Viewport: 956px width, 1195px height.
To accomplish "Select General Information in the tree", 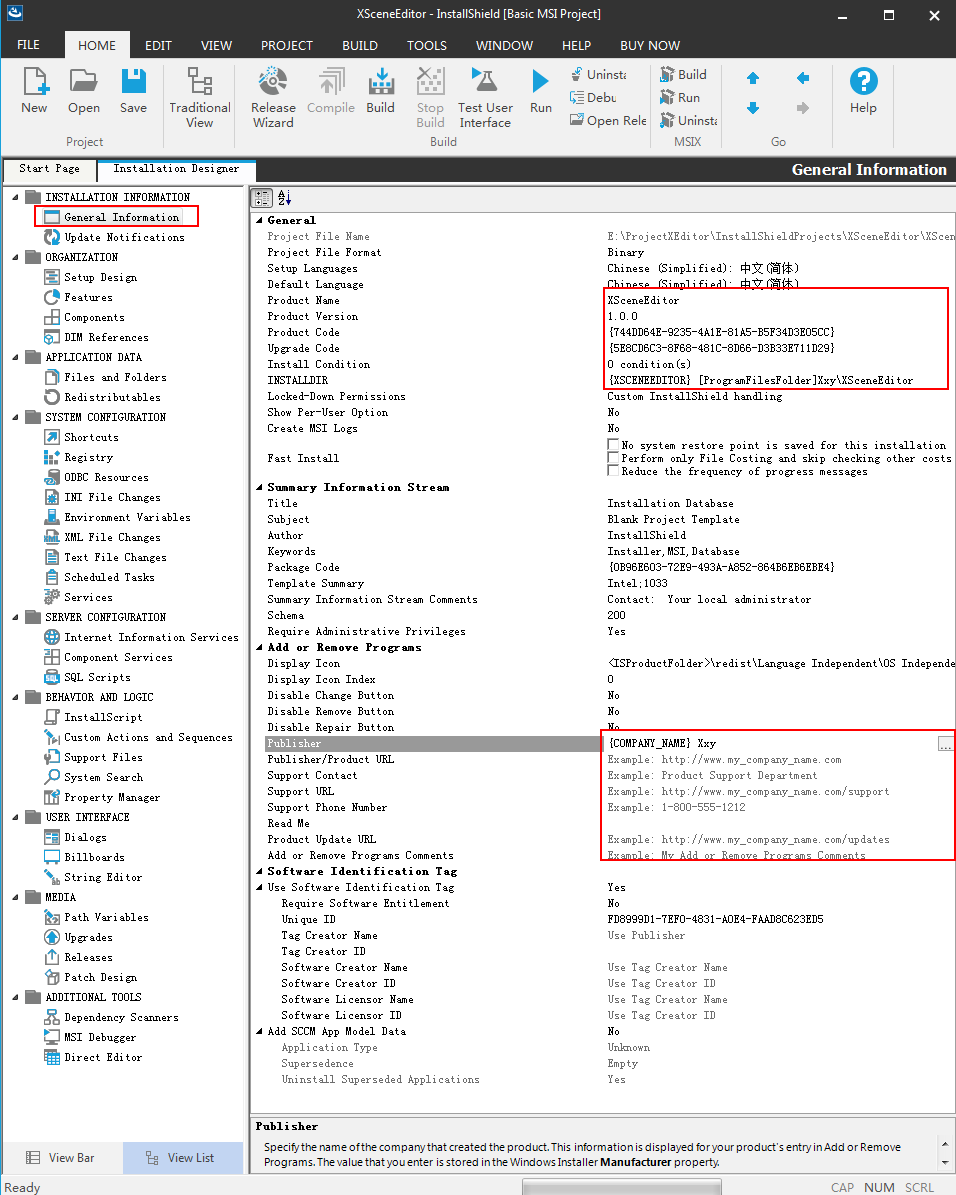I will 122,217.
